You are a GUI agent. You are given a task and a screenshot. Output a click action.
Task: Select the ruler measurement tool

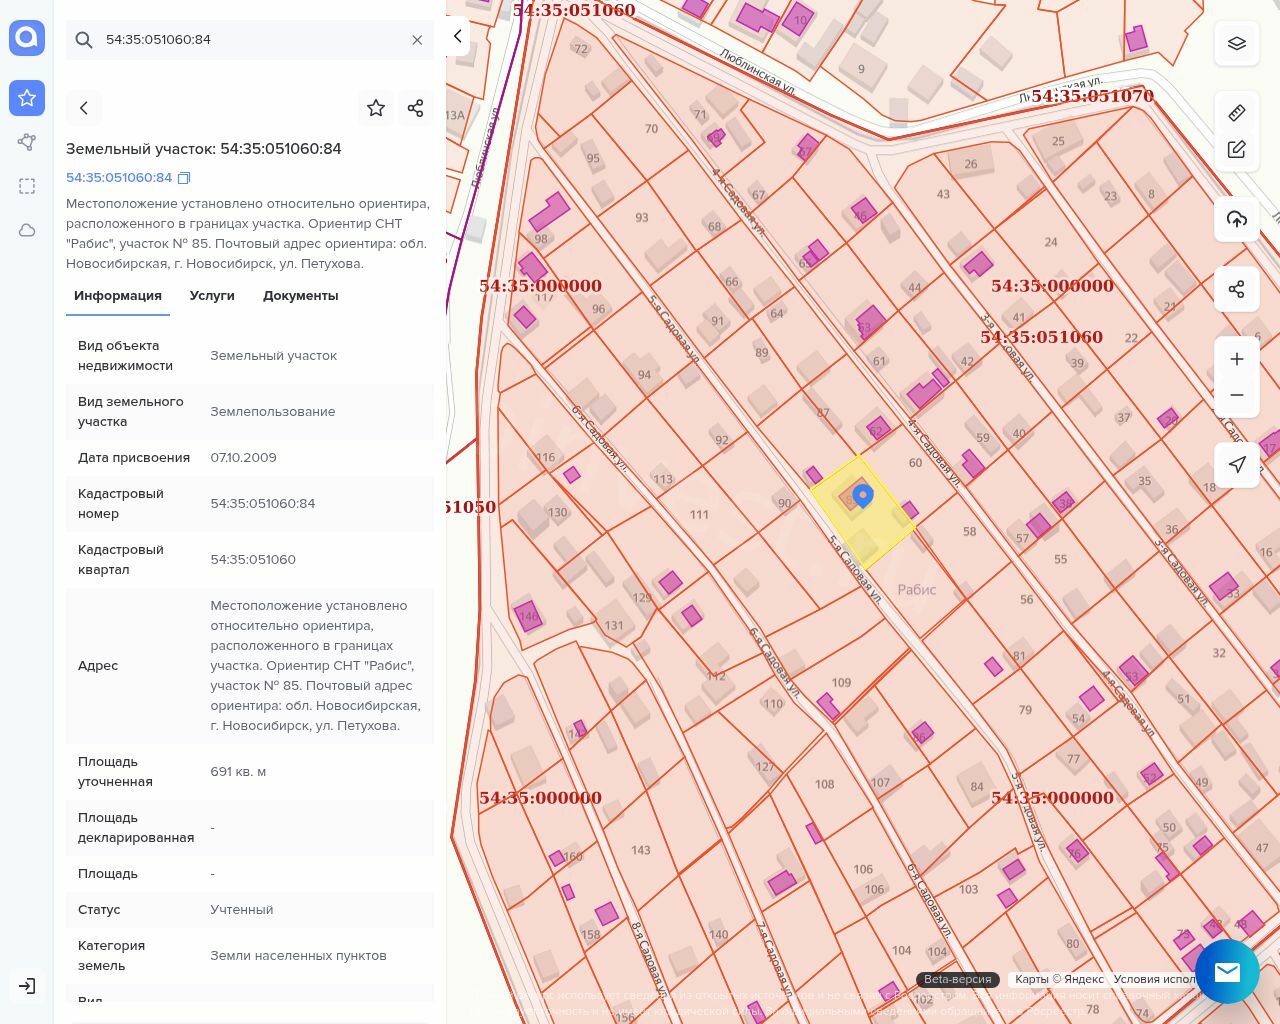[x=1237, y=113]
